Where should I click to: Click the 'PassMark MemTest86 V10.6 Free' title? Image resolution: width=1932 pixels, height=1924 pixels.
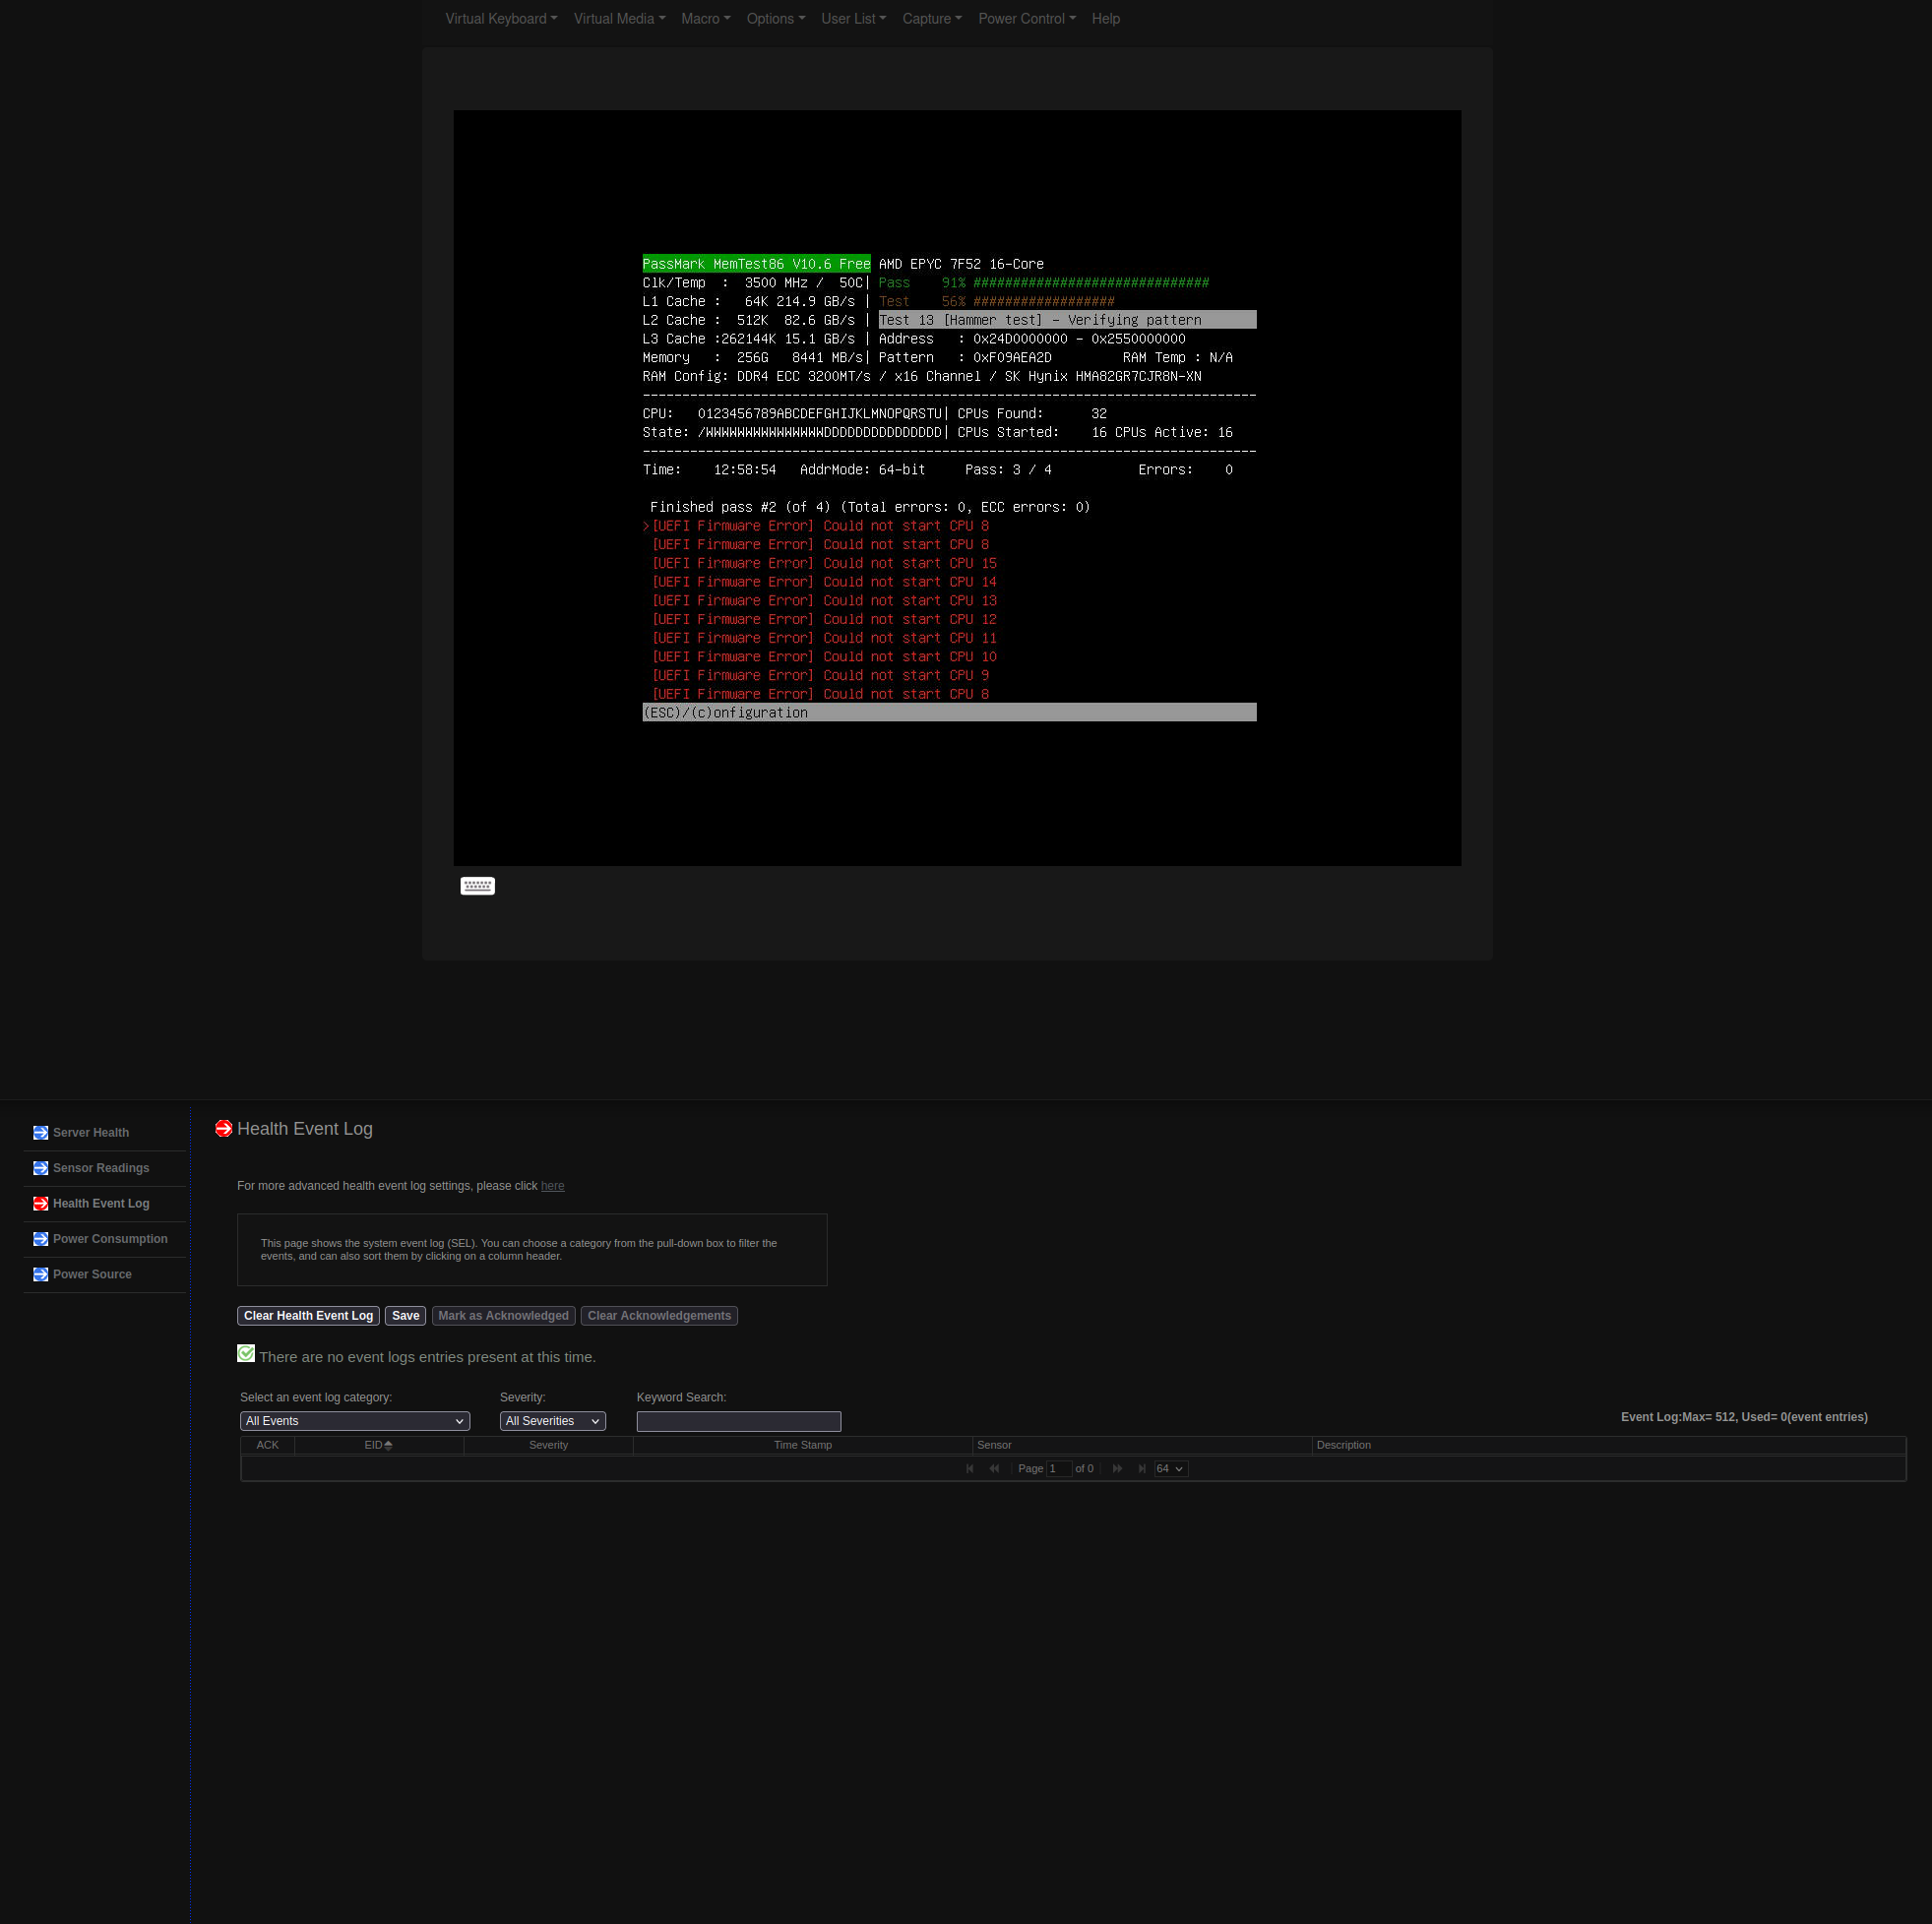point(756,264)
